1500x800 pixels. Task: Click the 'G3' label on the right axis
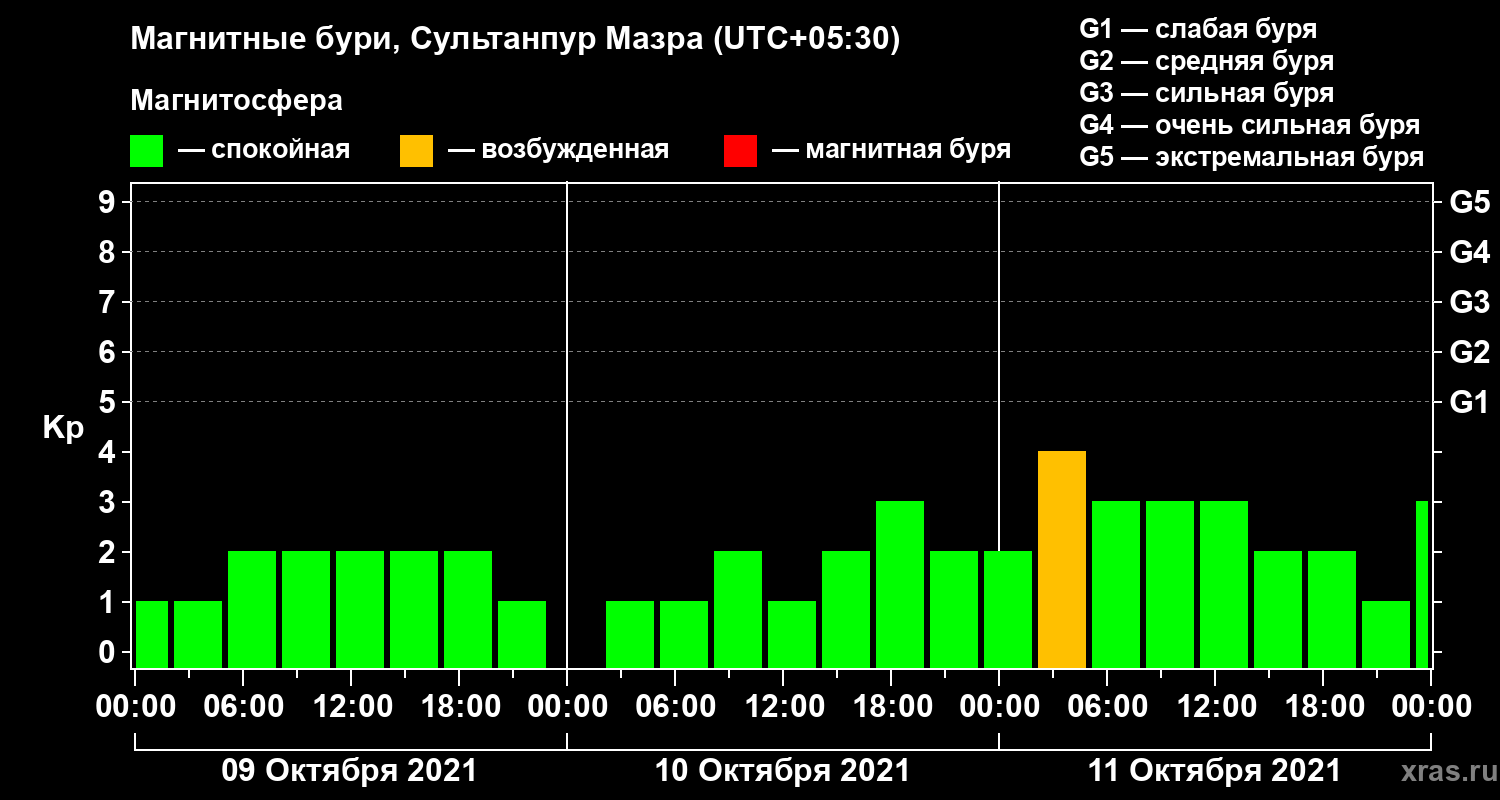(x=1469, y=302)
